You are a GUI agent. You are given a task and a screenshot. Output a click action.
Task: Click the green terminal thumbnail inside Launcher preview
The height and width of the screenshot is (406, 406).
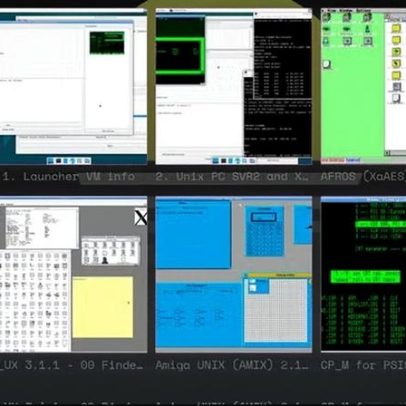click(107, 43)
